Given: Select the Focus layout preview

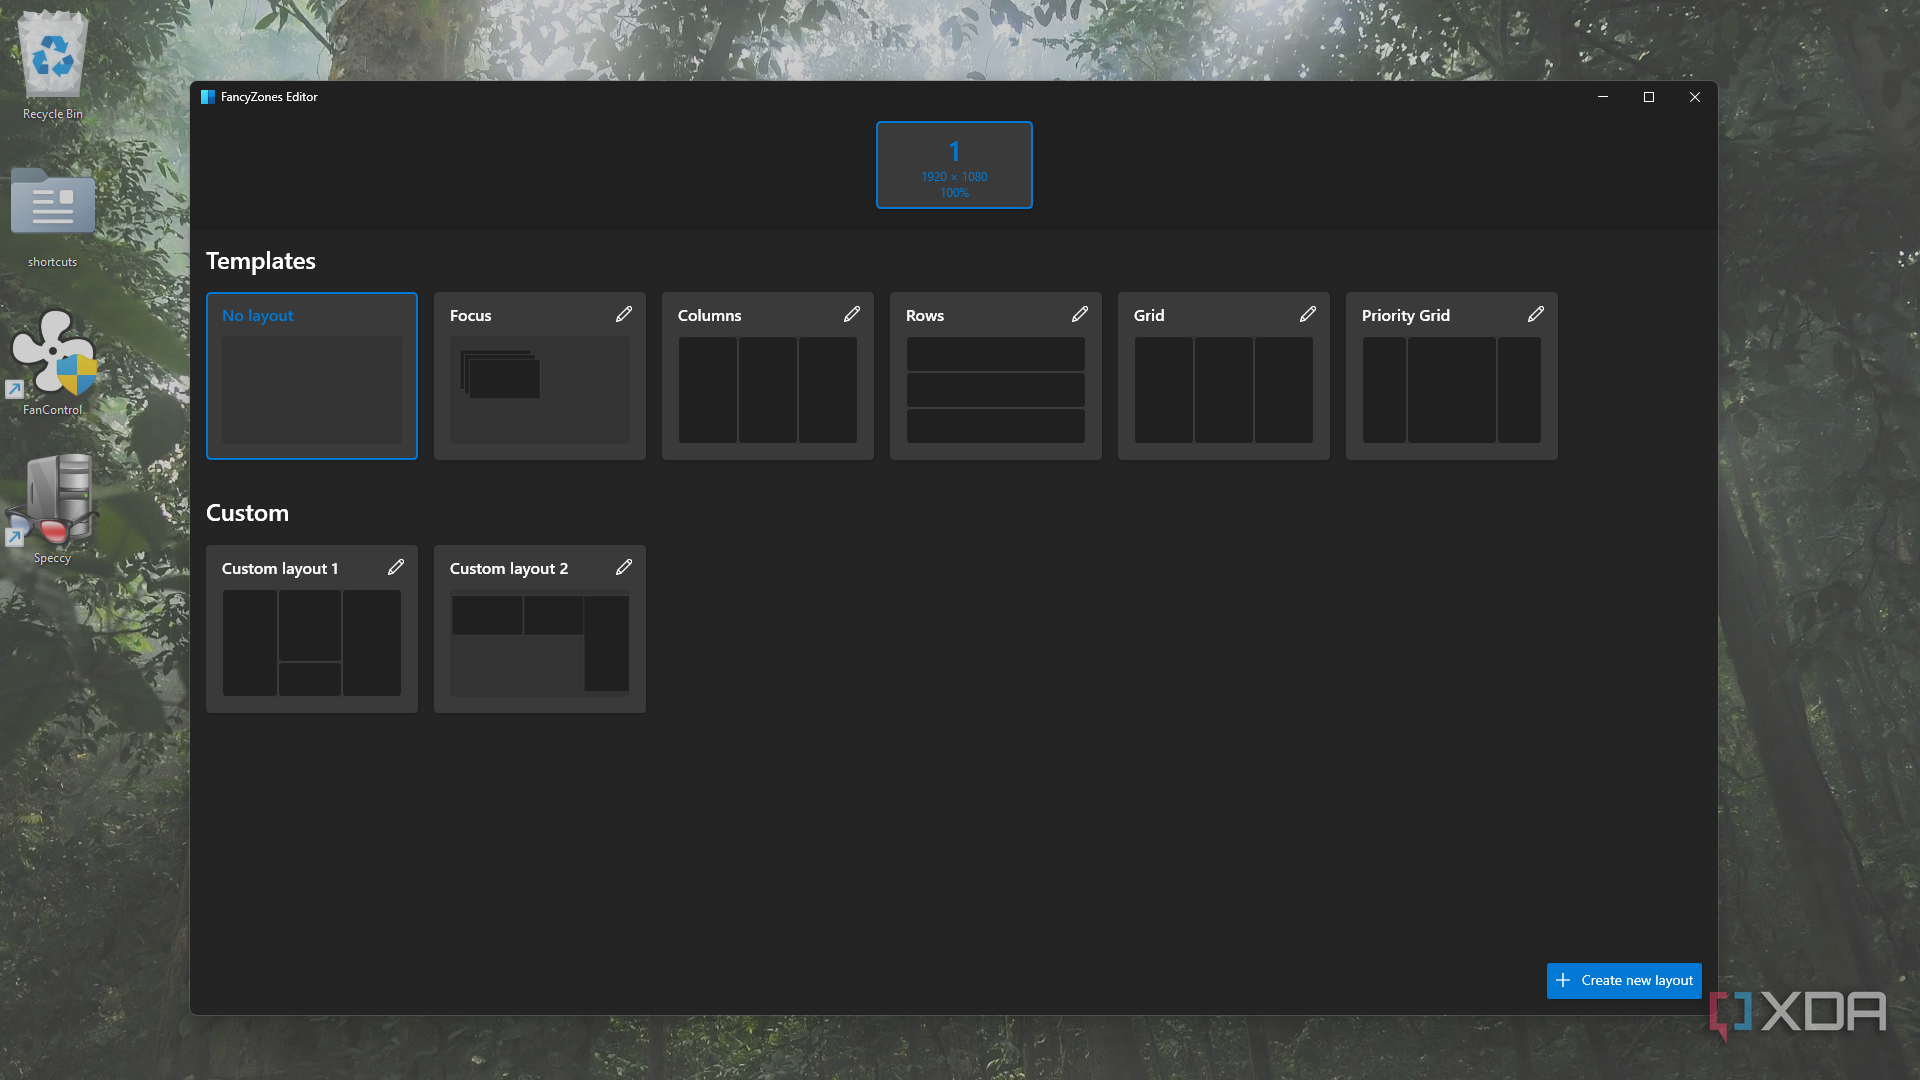Looking at the screenshot, I should click(x=540, y=390).
